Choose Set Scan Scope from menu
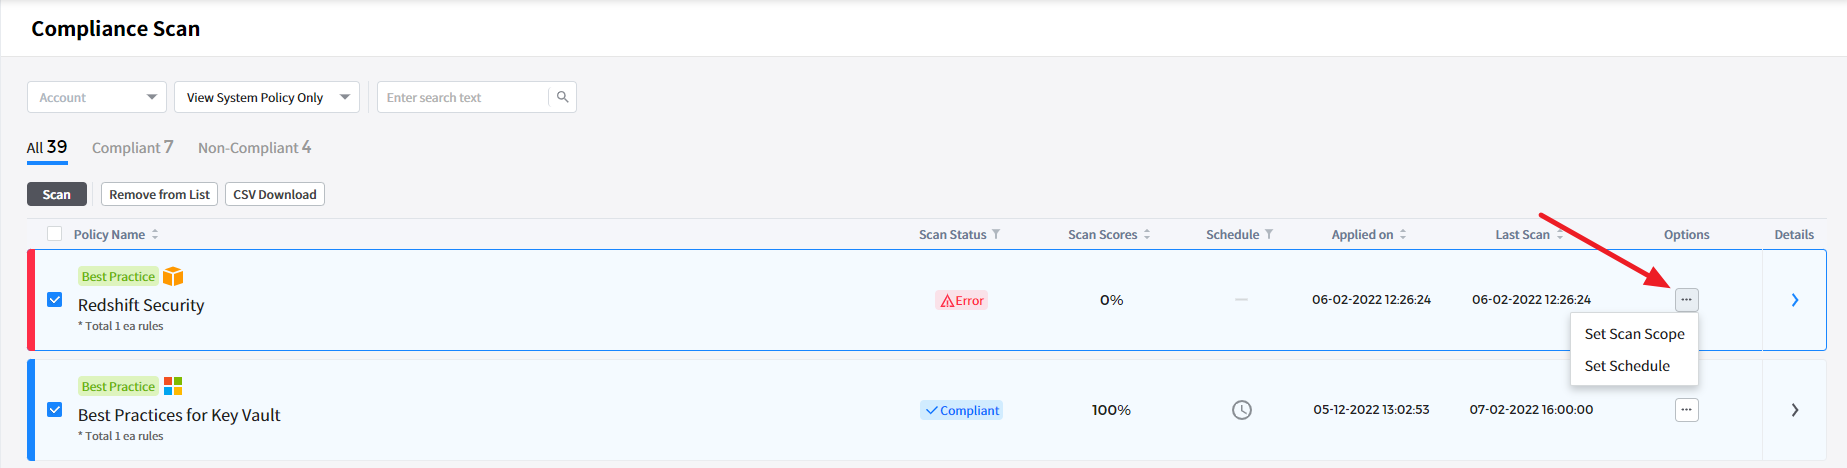 [1634, 334]
